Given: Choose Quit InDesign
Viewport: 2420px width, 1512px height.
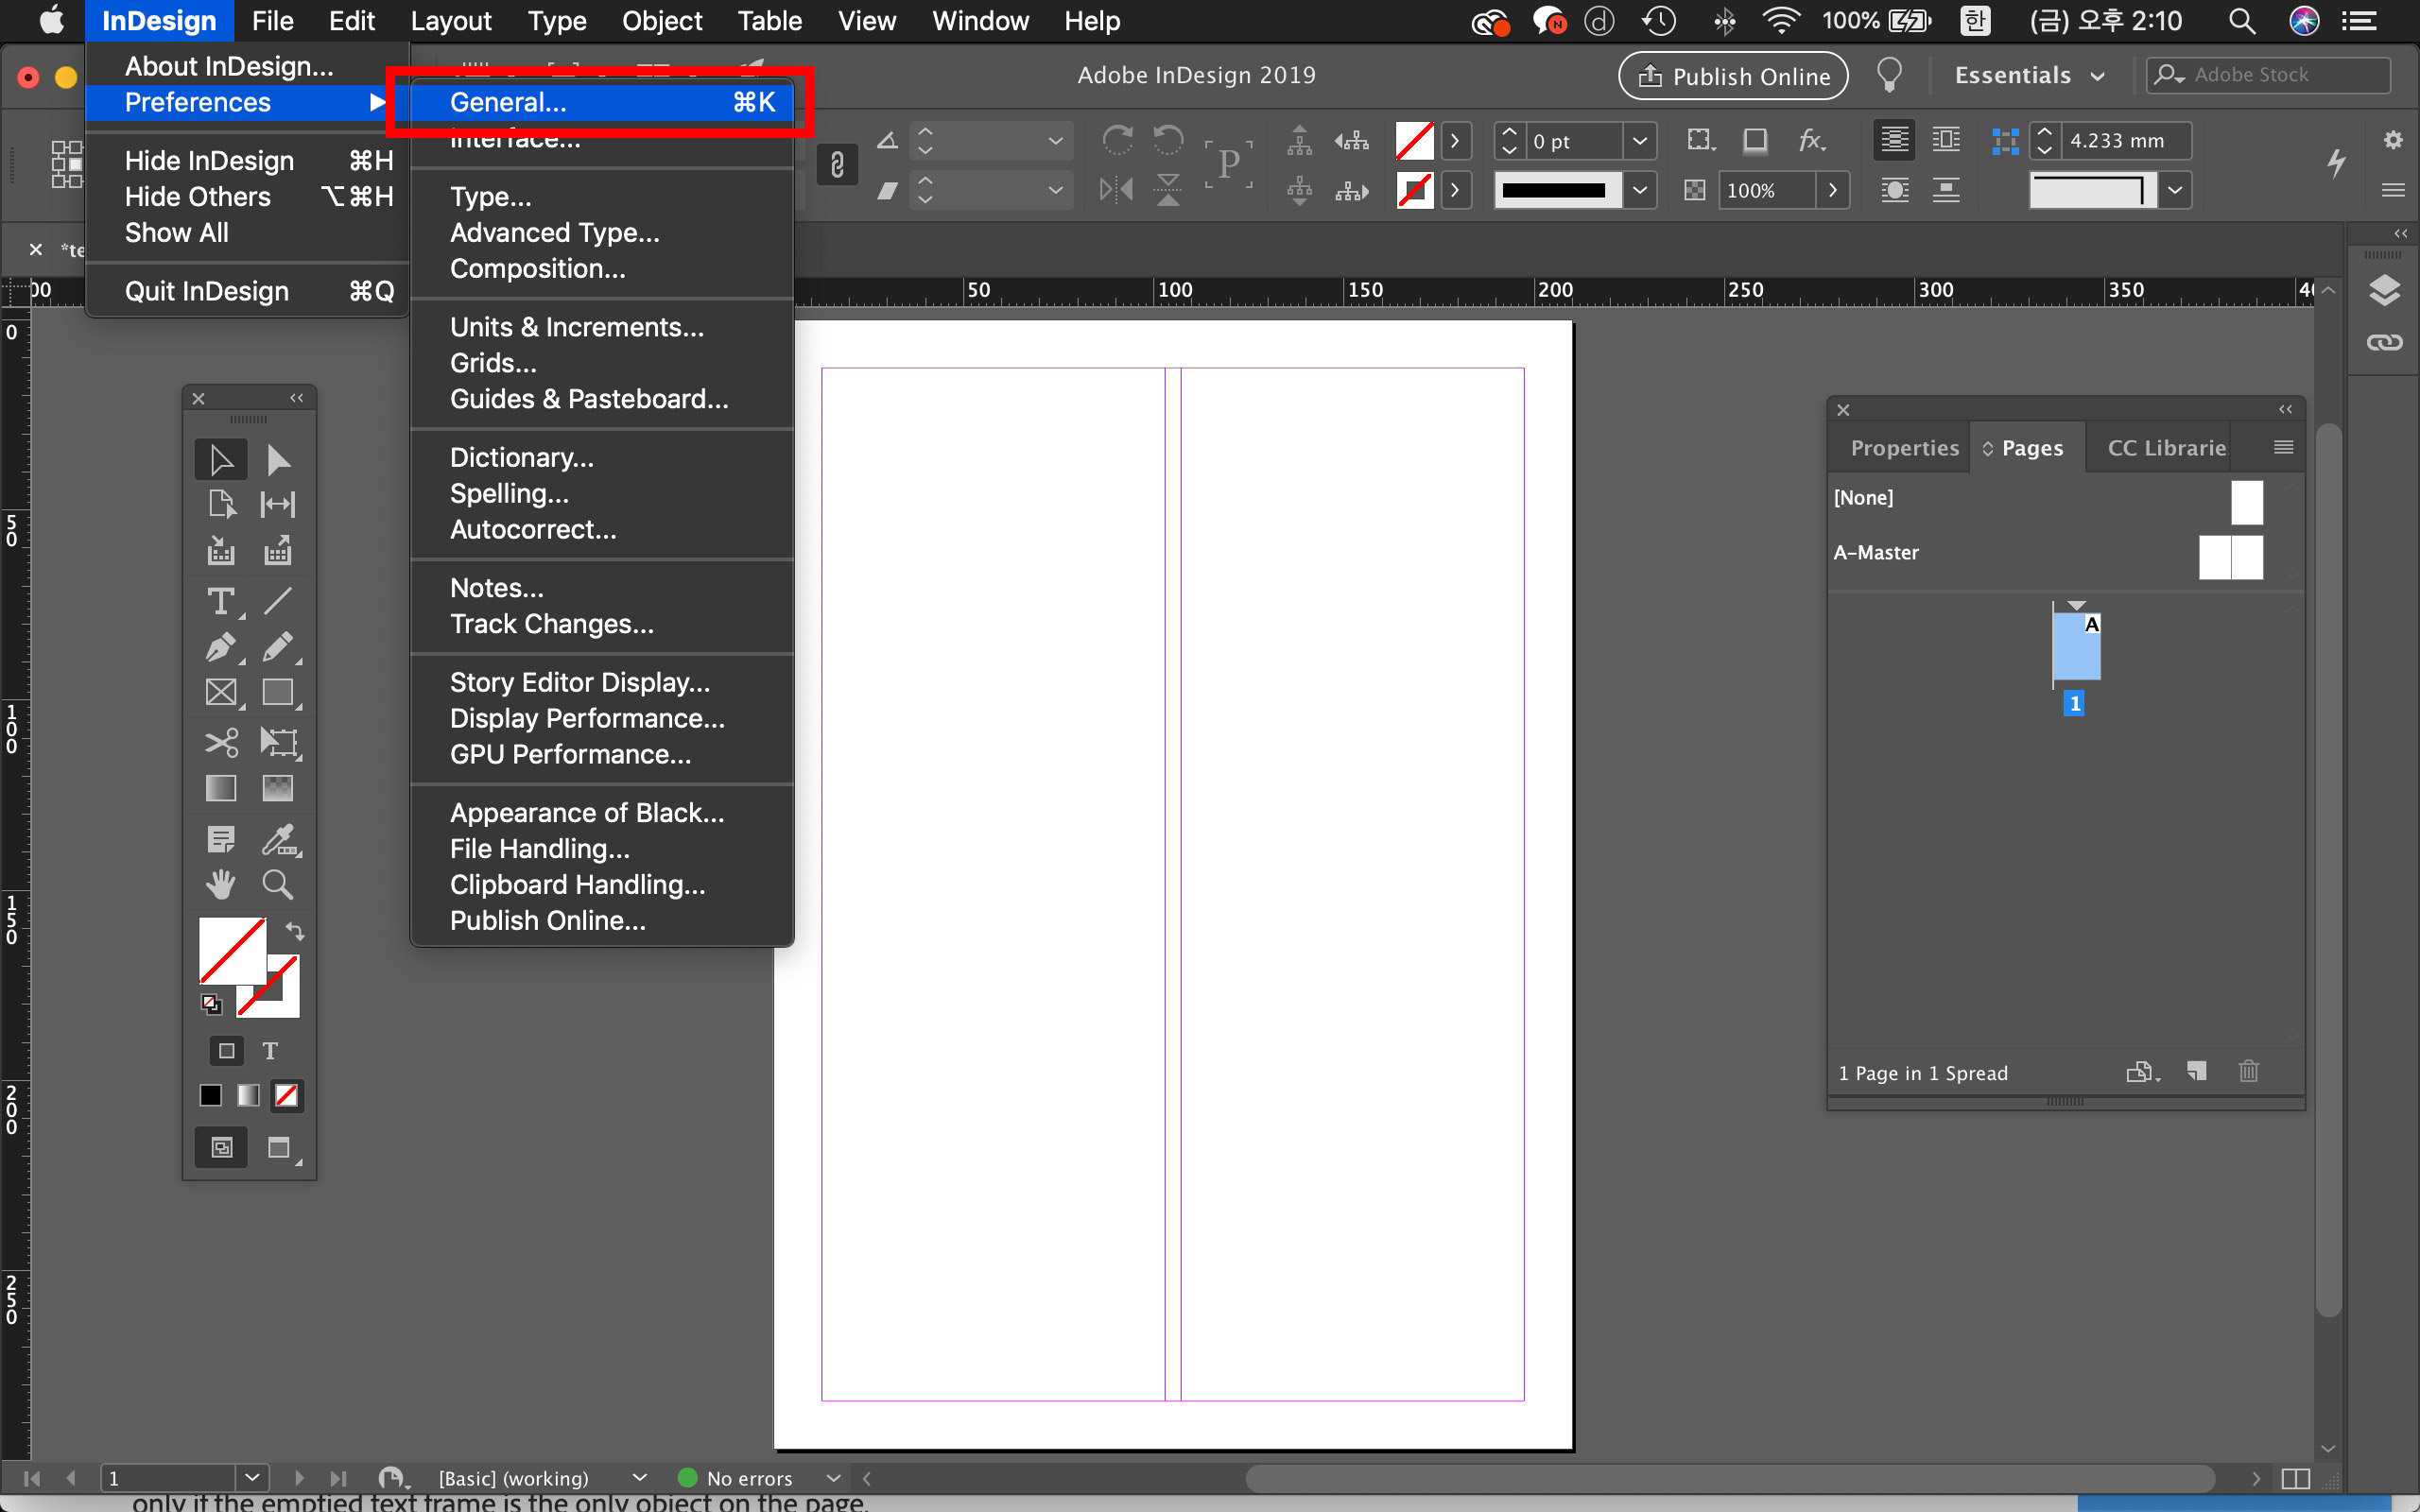Looking at the screenshot, I should click(x=248, y=291).
